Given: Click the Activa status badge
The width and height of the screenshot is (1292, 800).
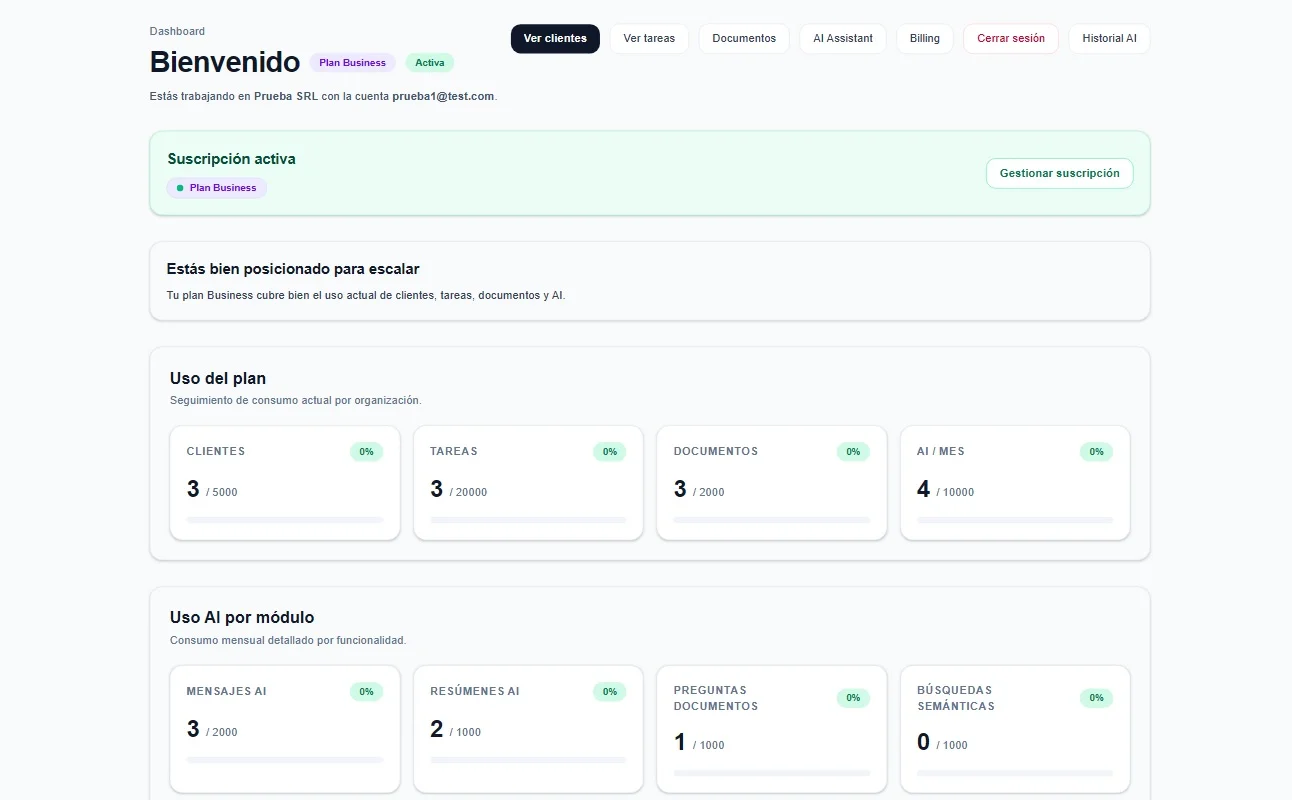Looking at the screenshot, I should point(429,62).
